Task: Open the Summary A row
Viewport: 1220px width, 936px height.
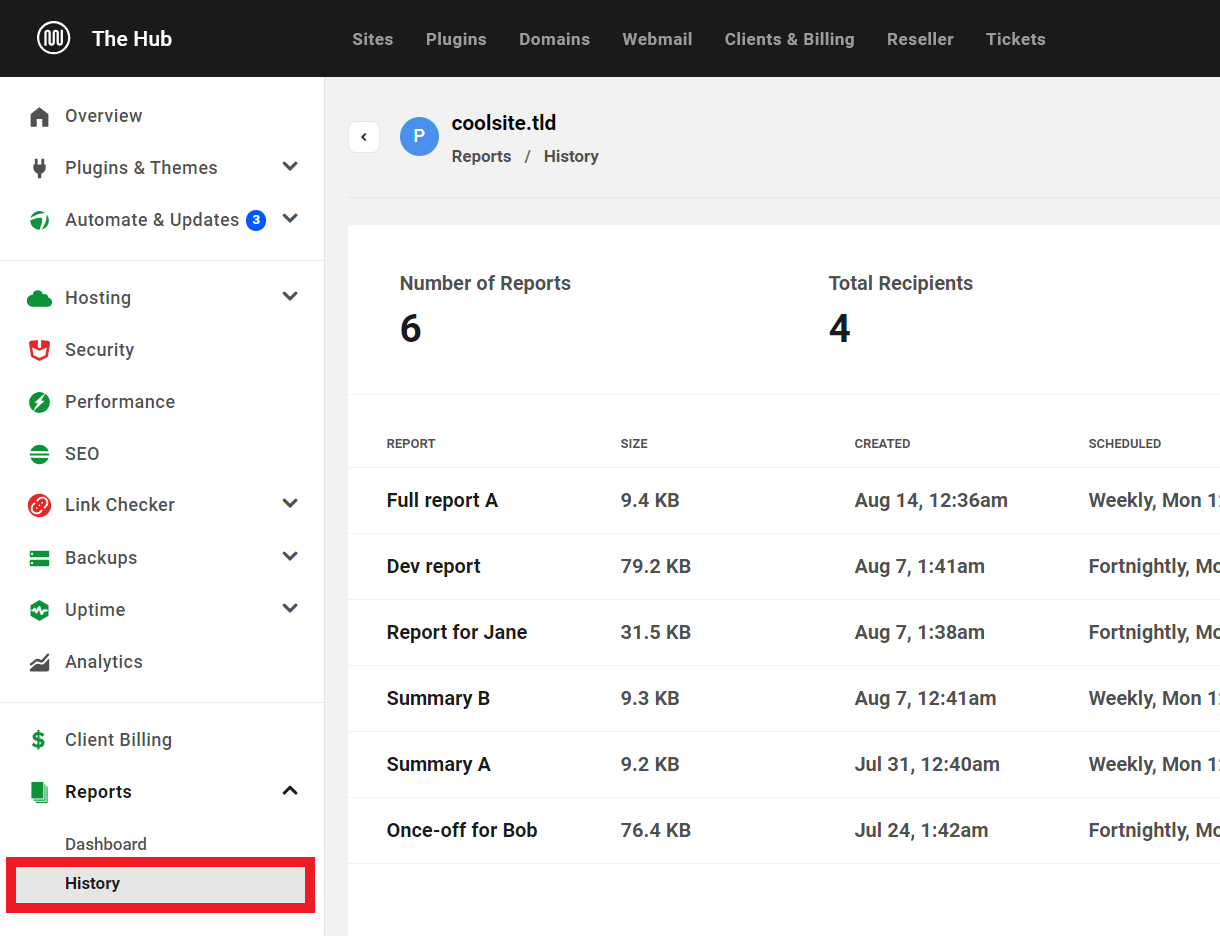Action: (784, 764)
